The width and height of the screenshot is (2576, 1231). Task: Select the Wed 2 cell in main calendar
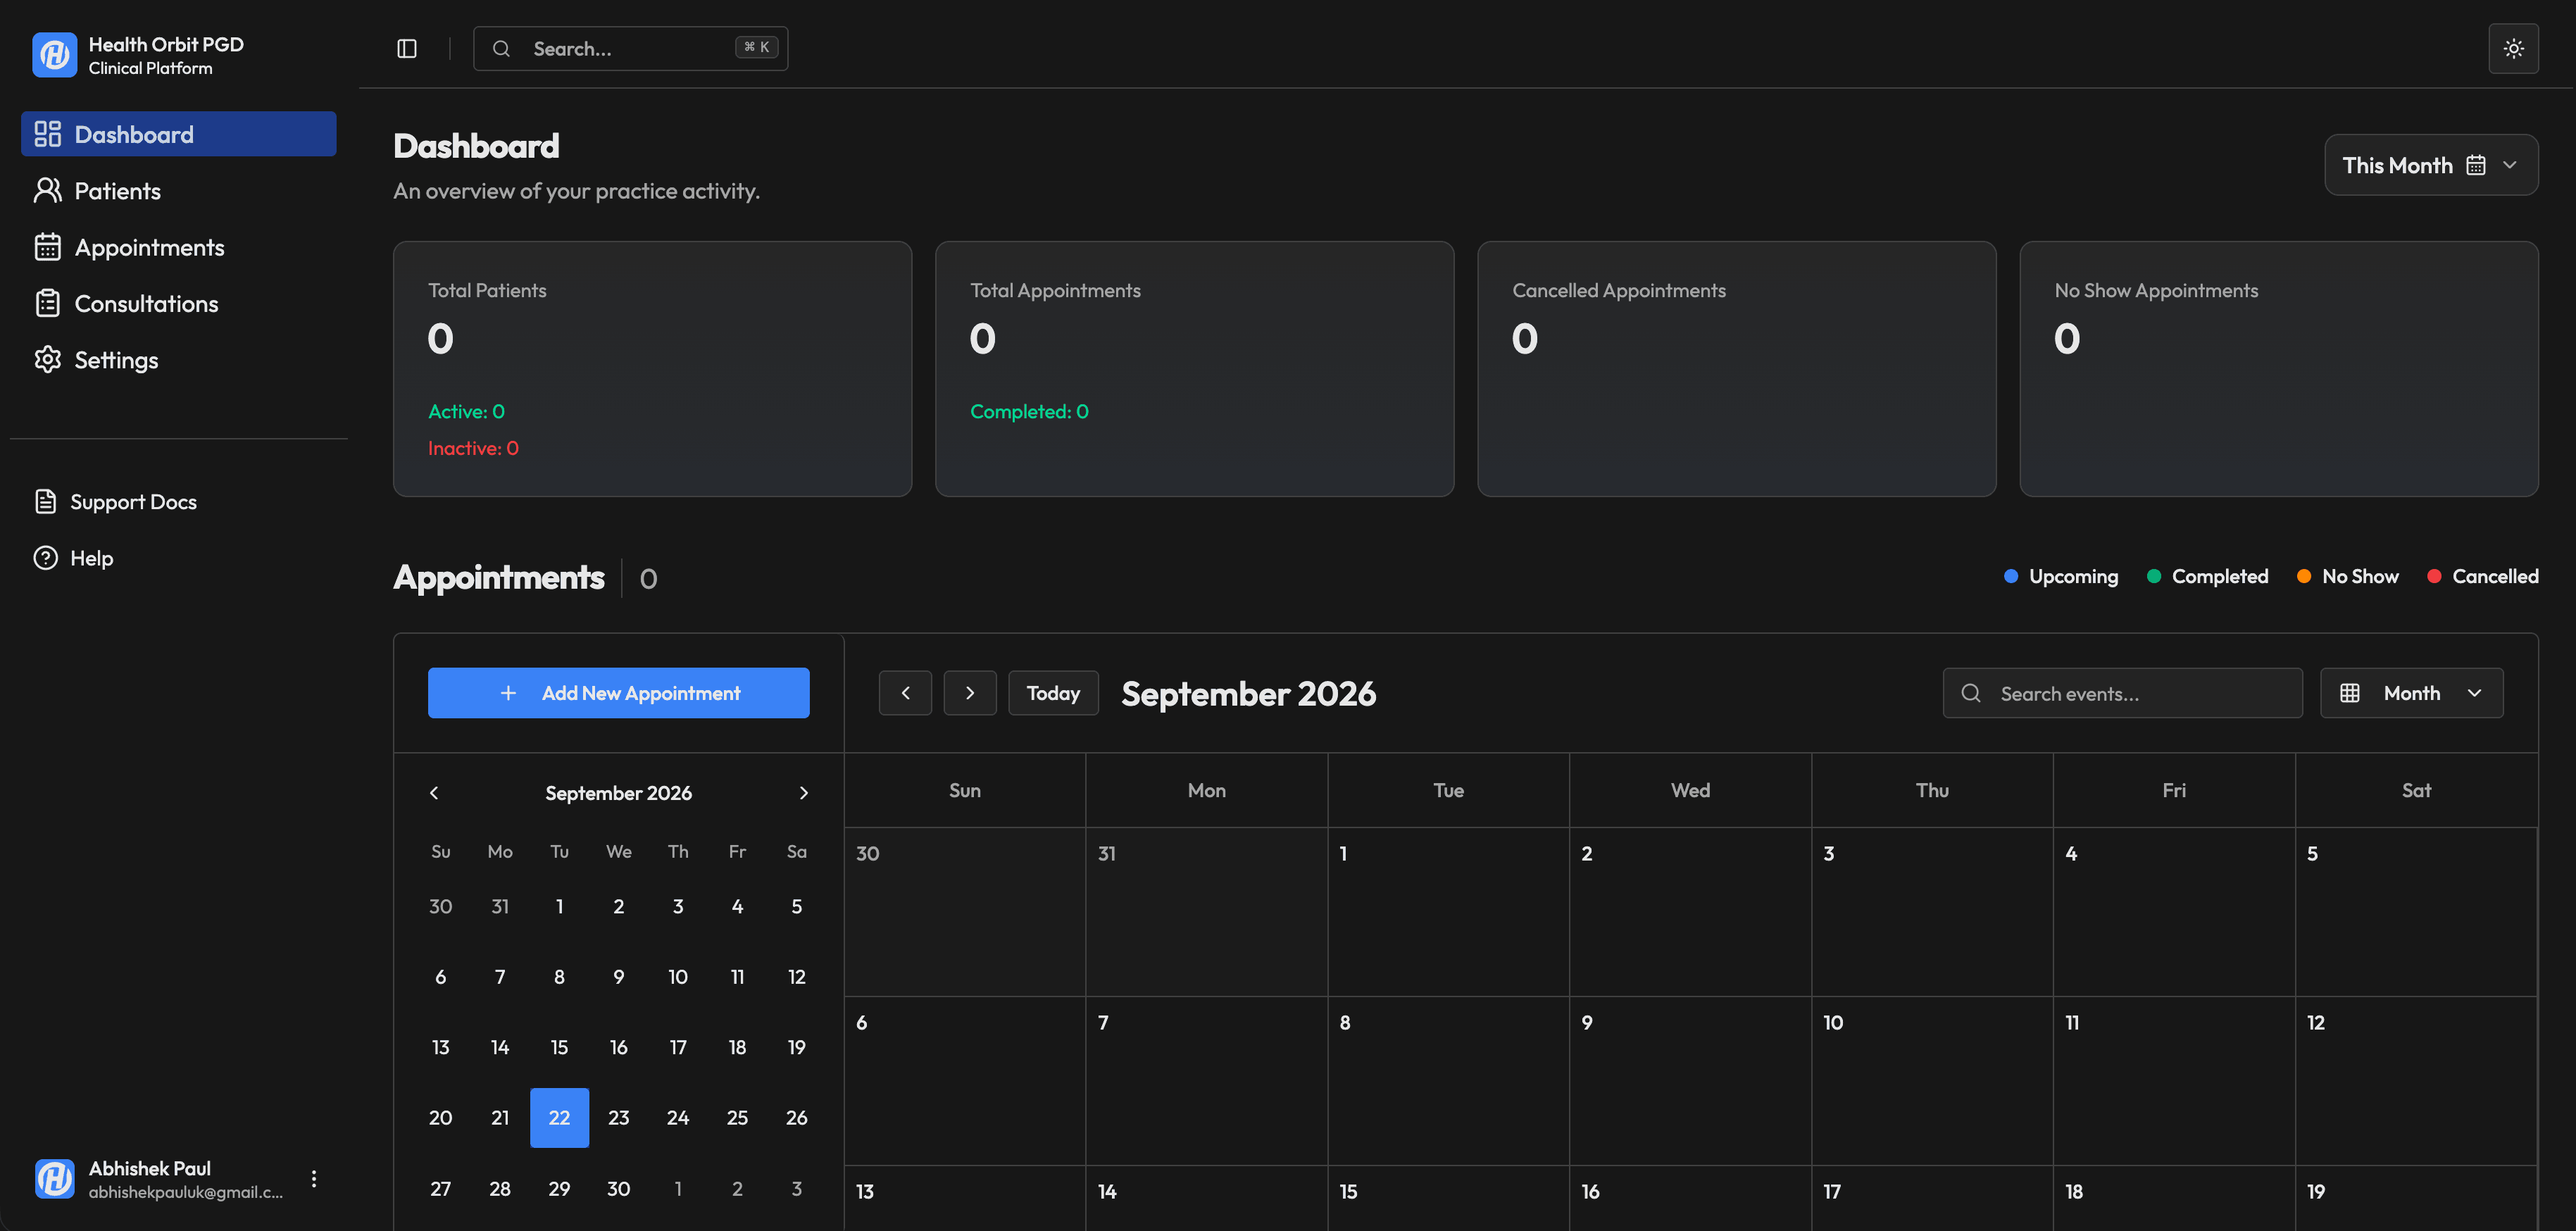pos(1690,912)
